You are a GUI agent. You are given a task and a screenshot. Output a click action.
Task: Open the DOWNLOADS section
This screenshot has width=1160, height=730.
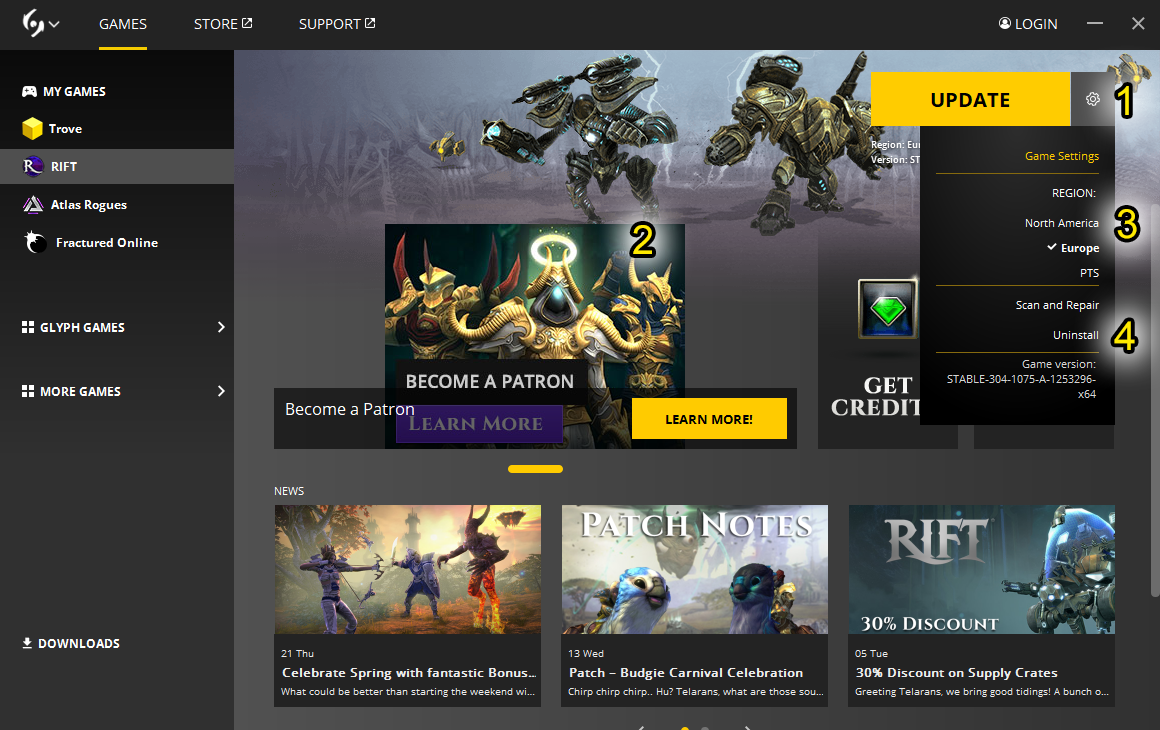coord(78,643)
